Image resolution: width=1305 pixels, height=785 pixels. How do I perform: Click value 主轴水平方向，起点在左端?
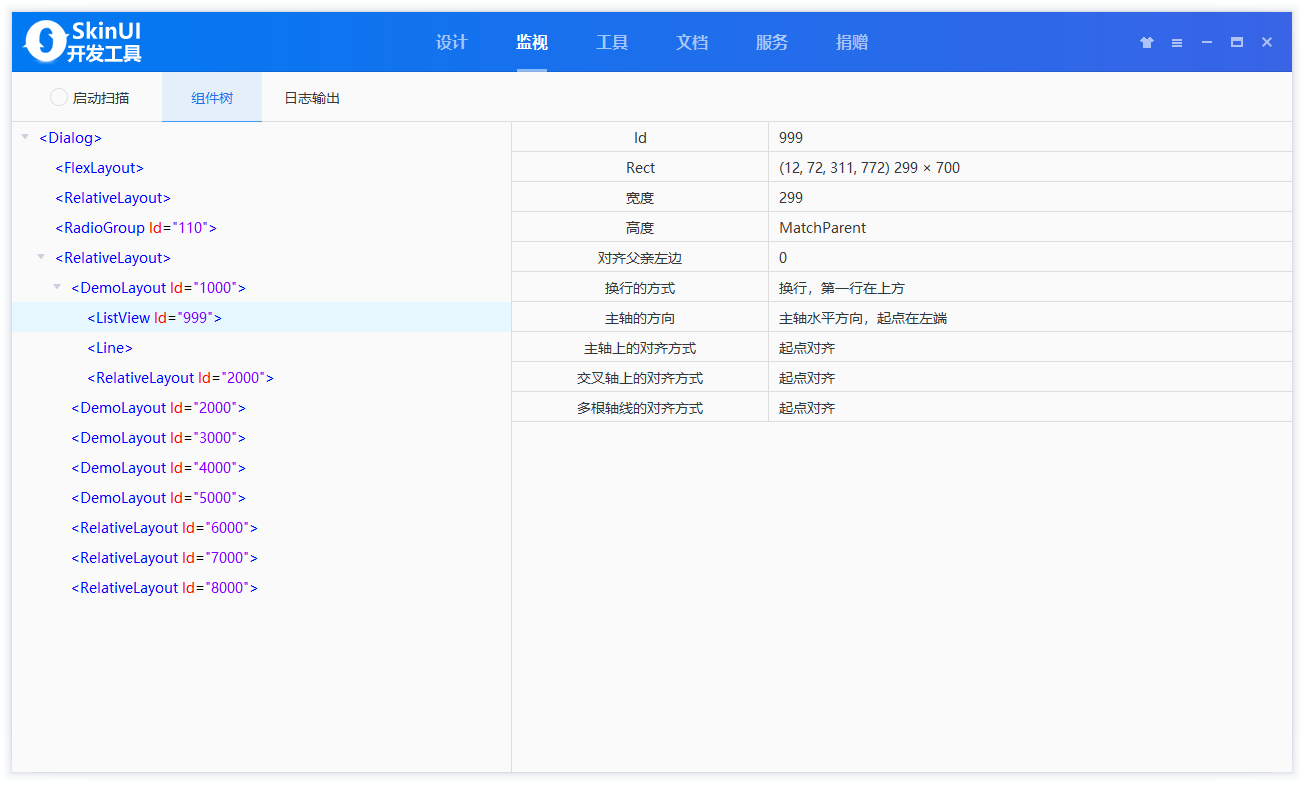click(863, 318)
